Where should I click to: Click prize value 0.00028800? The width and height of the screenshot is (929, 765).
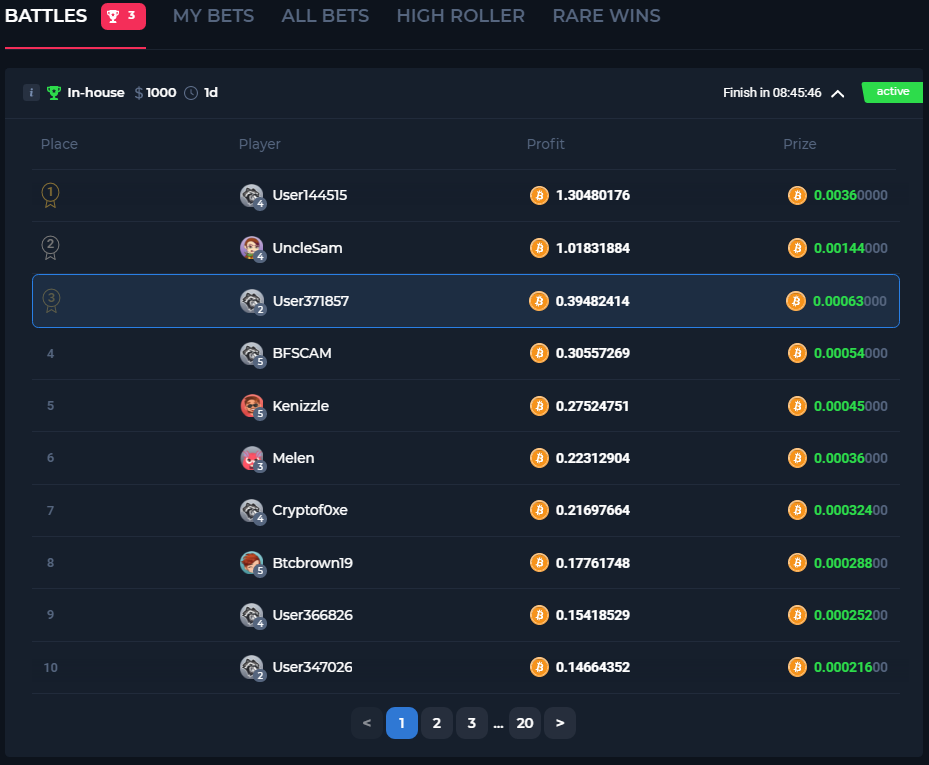851,563
